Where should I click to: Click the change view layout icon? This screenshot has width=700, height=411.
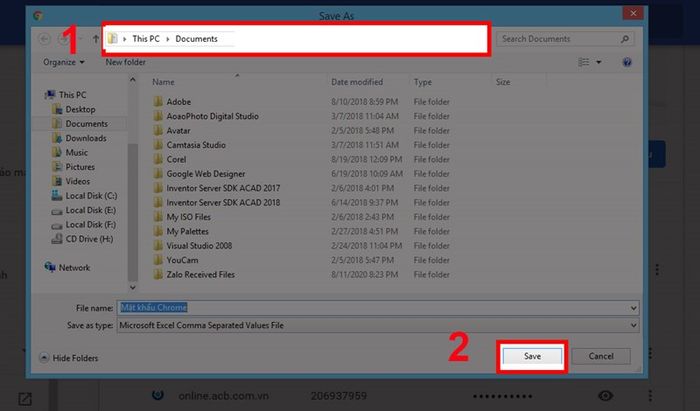tap(583, 62)
